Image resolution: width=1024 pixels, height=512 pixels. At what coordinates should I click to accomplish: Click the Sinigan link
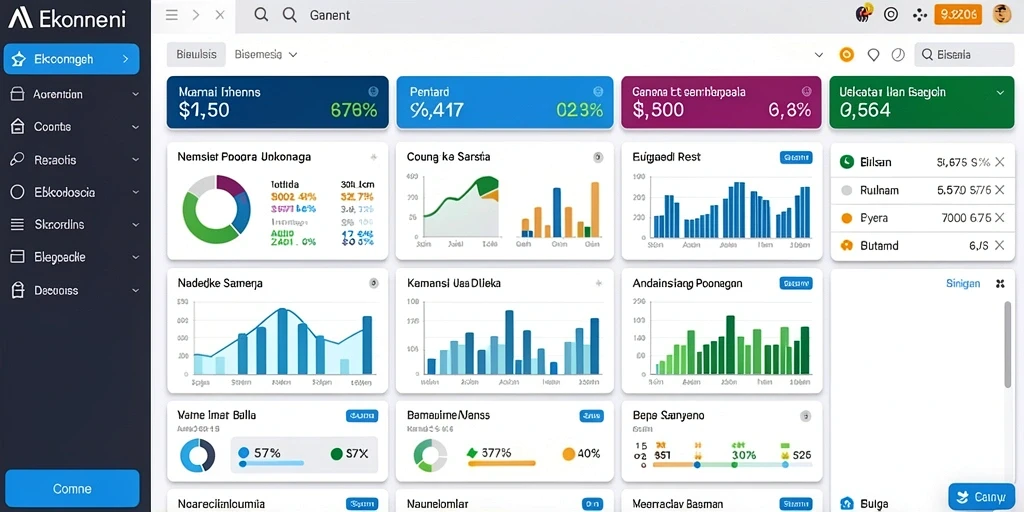(x=963, y=283)
